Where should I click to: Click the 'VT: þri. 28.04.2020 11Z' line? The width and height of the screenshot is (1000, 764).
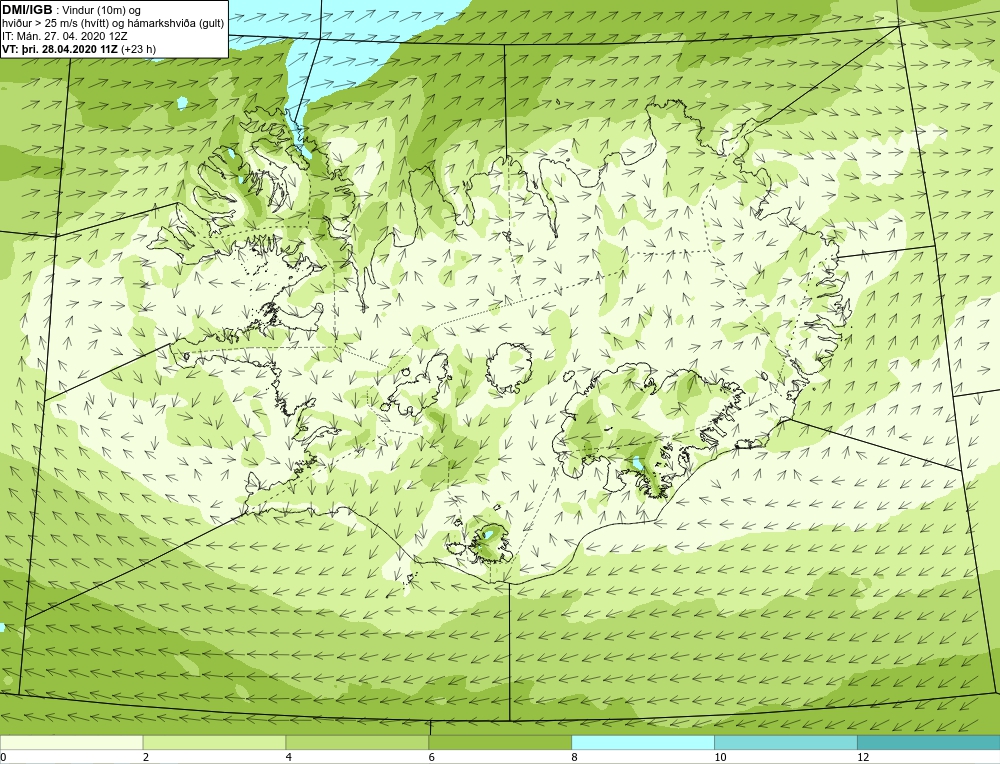[x=60, y=48]
